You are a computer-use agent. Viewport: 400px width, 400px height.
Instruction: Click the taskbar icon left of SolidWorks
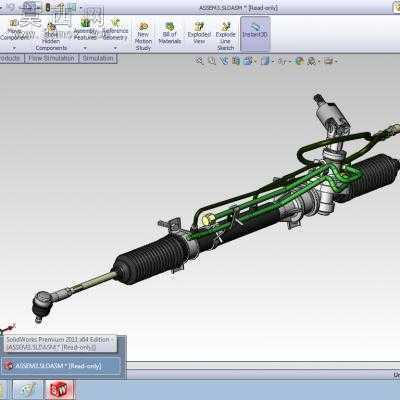28,390
